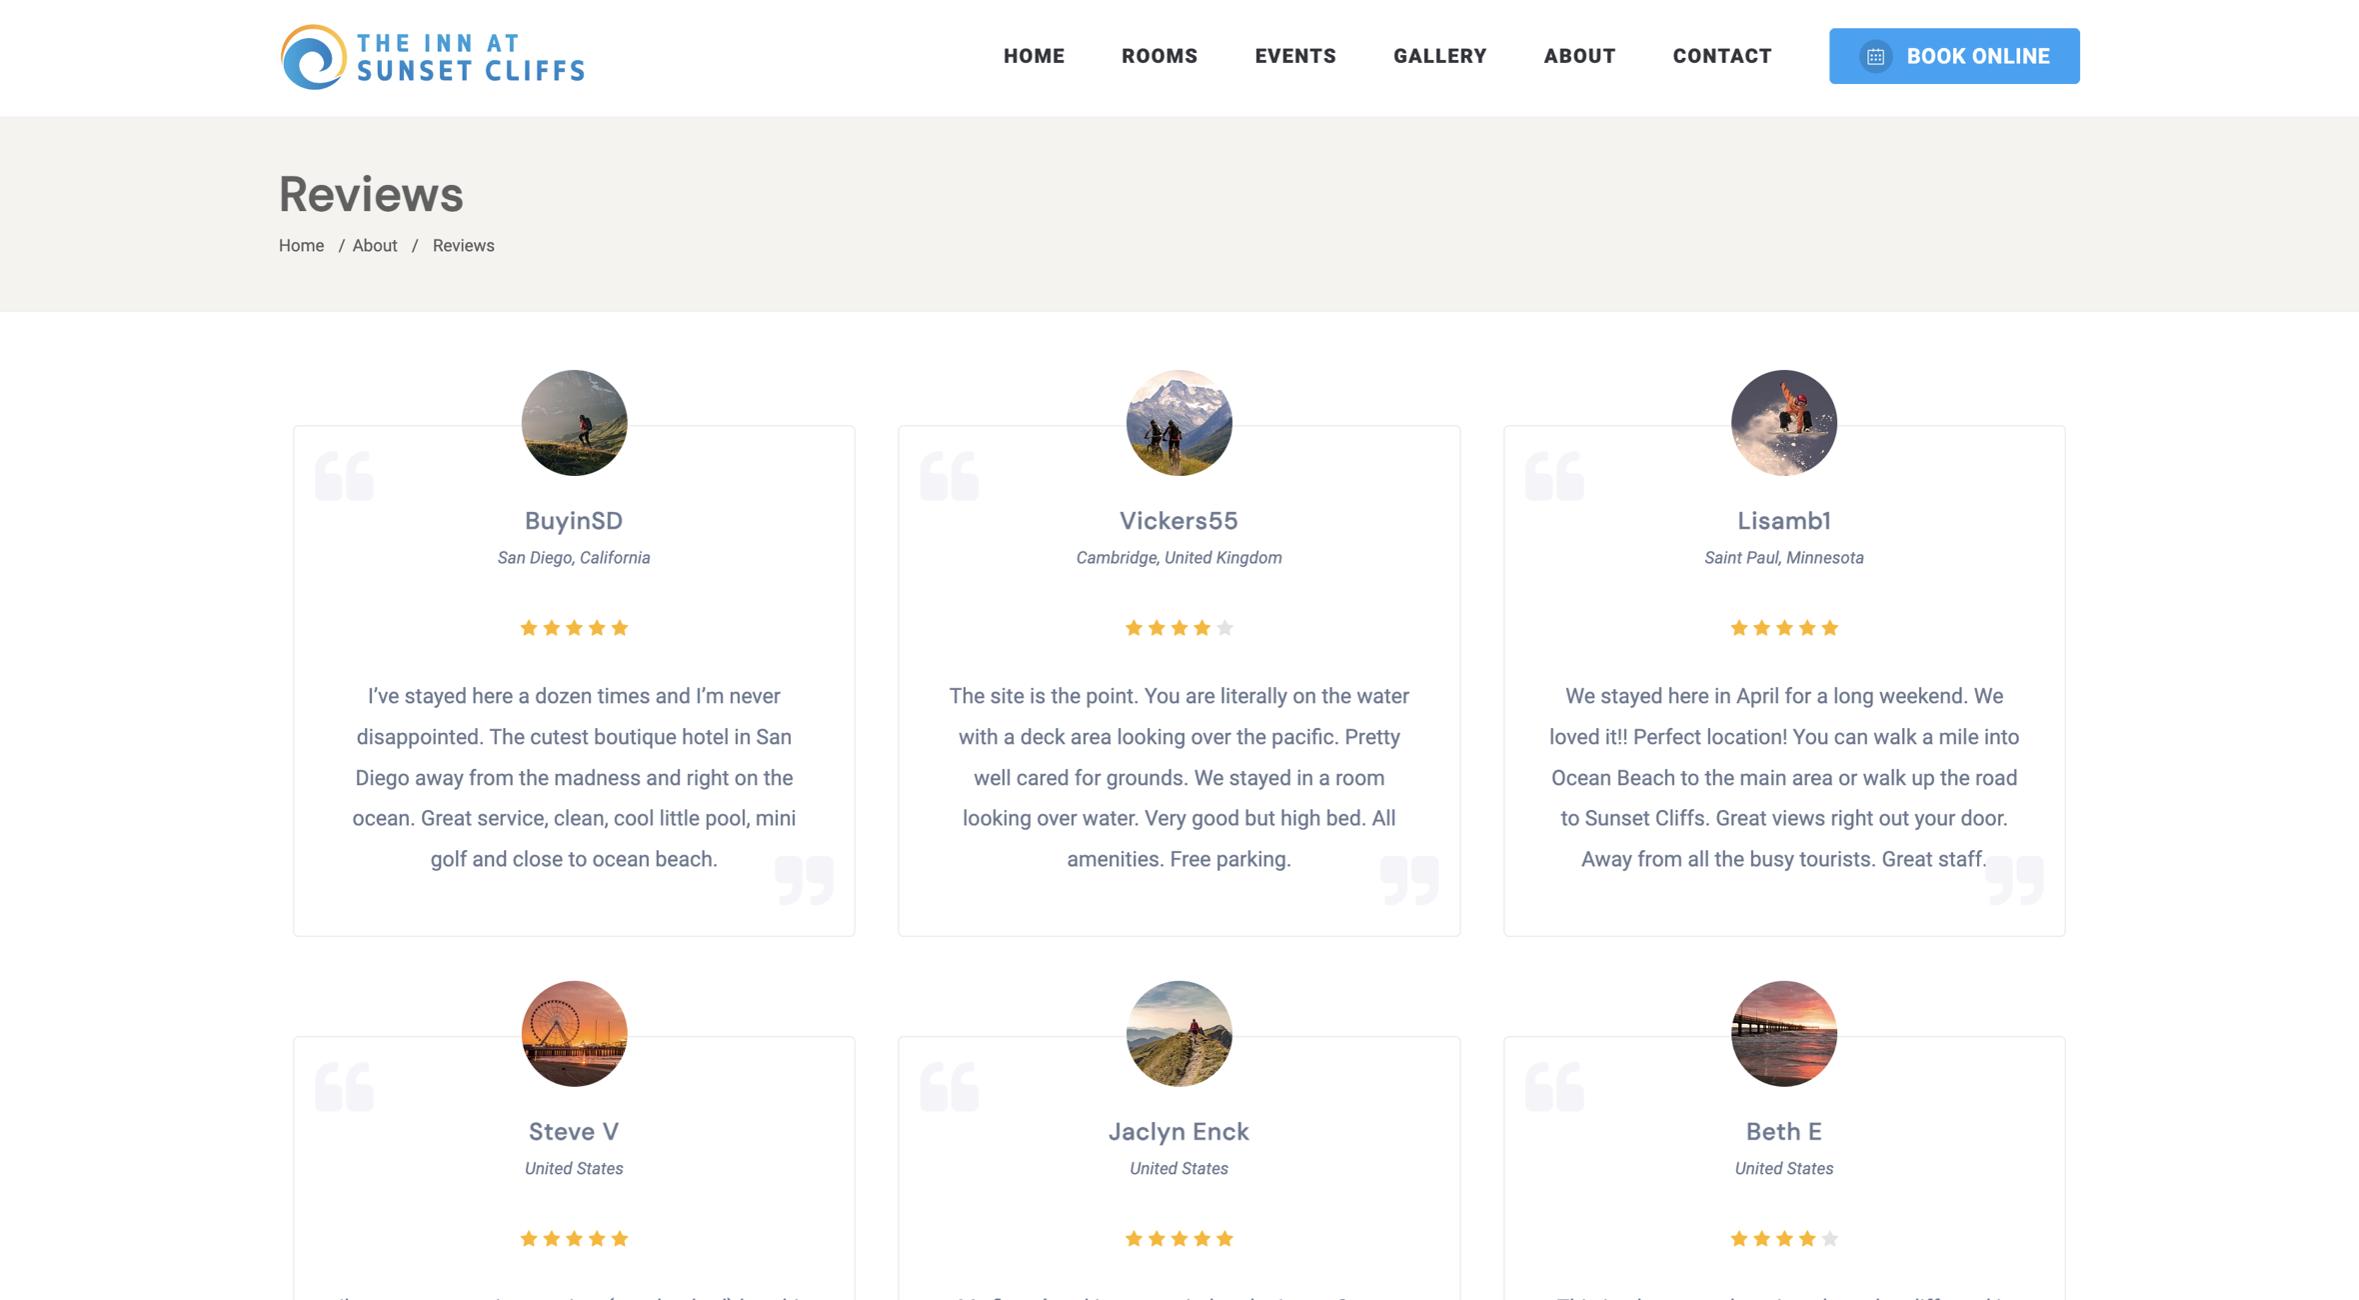
Task: Follow the Home breadcrumb link
Action: pyautogui.click(x=301, y=246)
